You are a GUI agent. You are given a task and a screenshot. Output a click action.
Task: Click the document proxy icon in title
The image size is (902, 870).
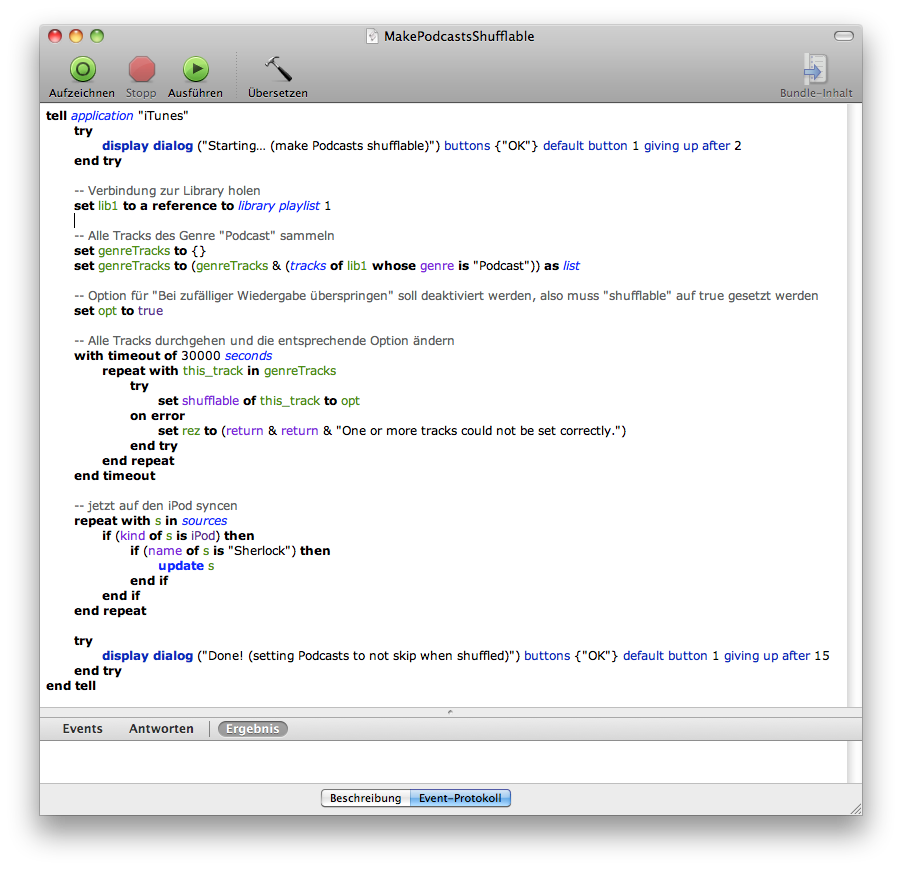[x=372, y=36]
